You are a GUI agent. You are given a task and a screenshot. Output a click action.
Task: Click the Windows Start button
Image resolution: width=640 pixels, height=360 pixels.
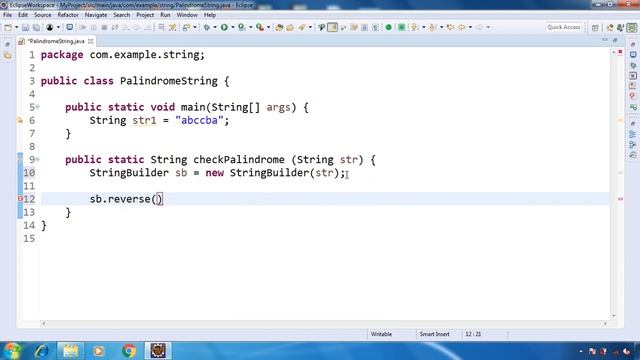pos(12,351)
